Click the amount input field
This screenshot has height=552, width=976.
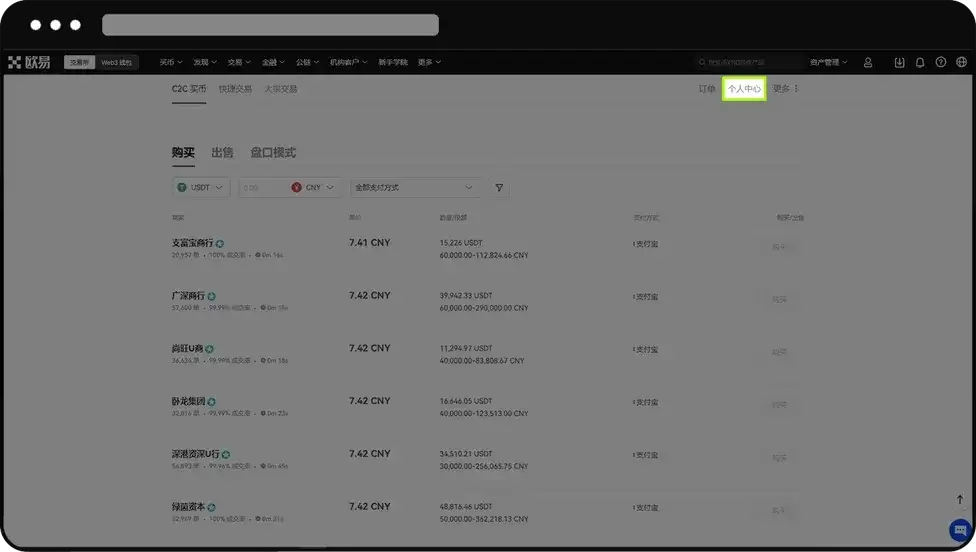tap(264, 187)
